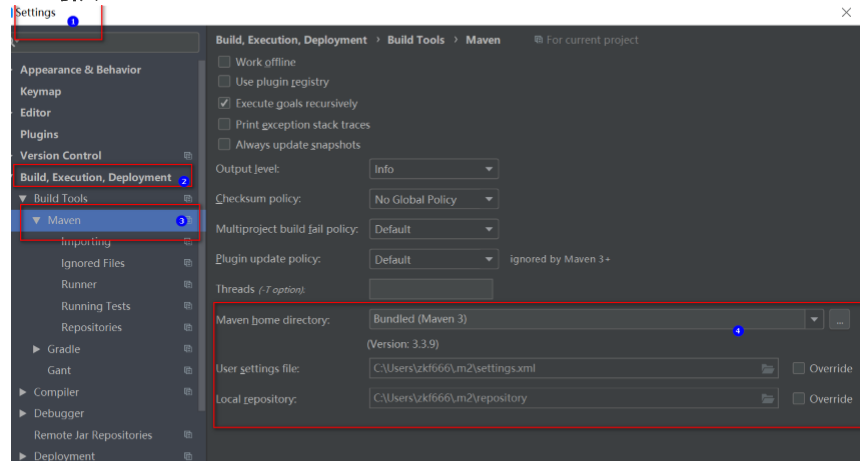Open the Output level dropdown

tap(433, 169)
